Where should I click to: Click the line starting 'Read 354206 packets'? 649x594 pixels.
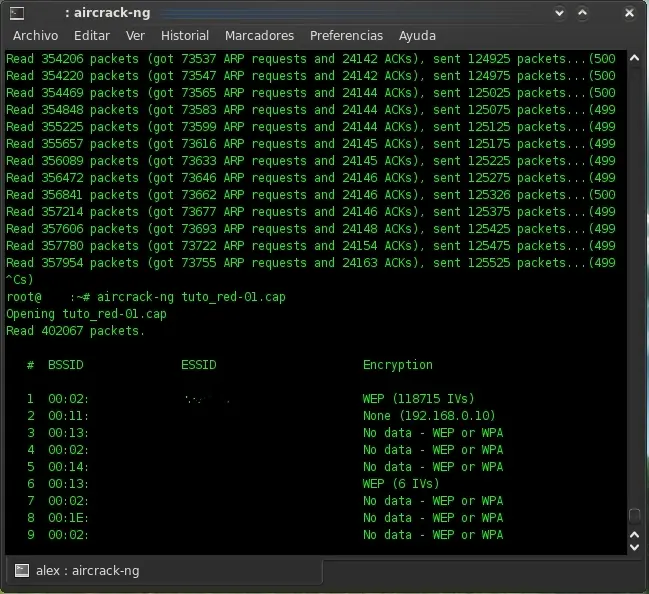(x=311, y=59)
